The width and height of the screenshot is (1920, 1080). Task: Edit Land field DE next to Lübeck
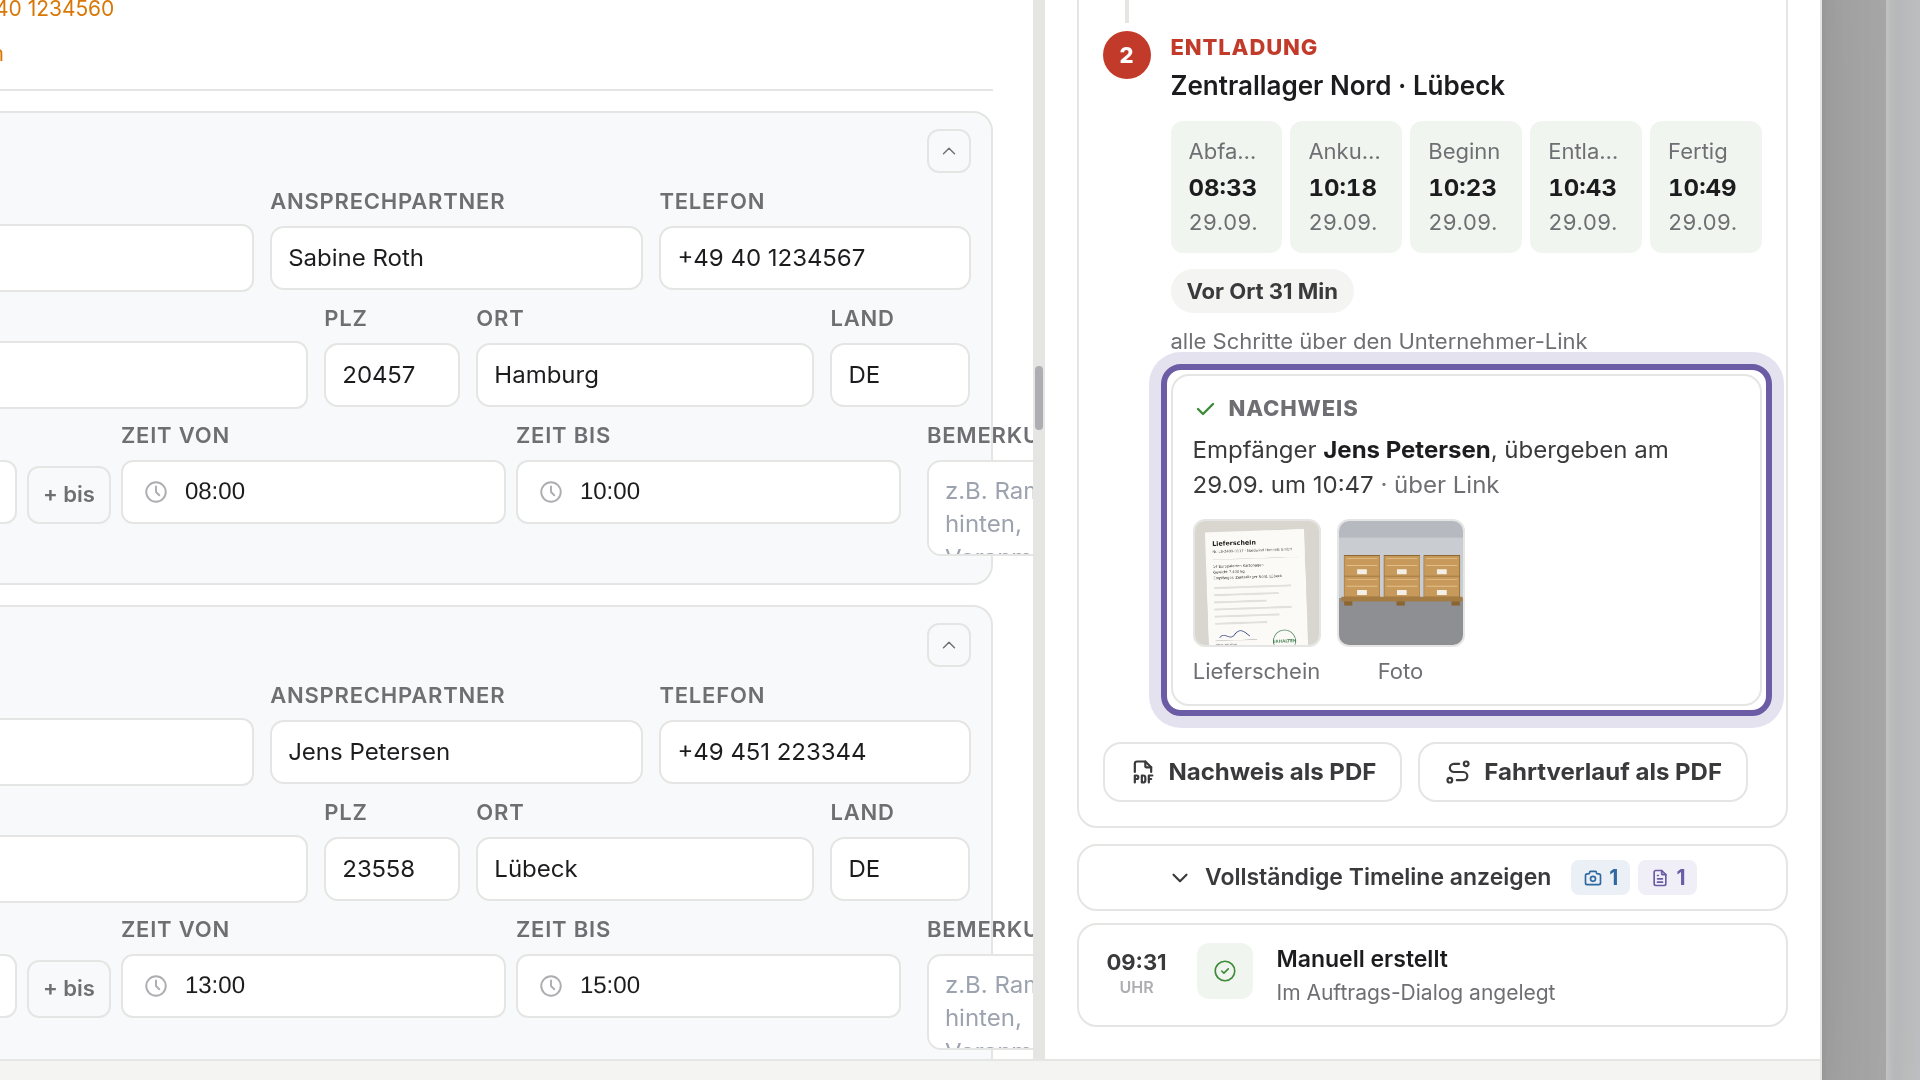[x=900, y=869]
